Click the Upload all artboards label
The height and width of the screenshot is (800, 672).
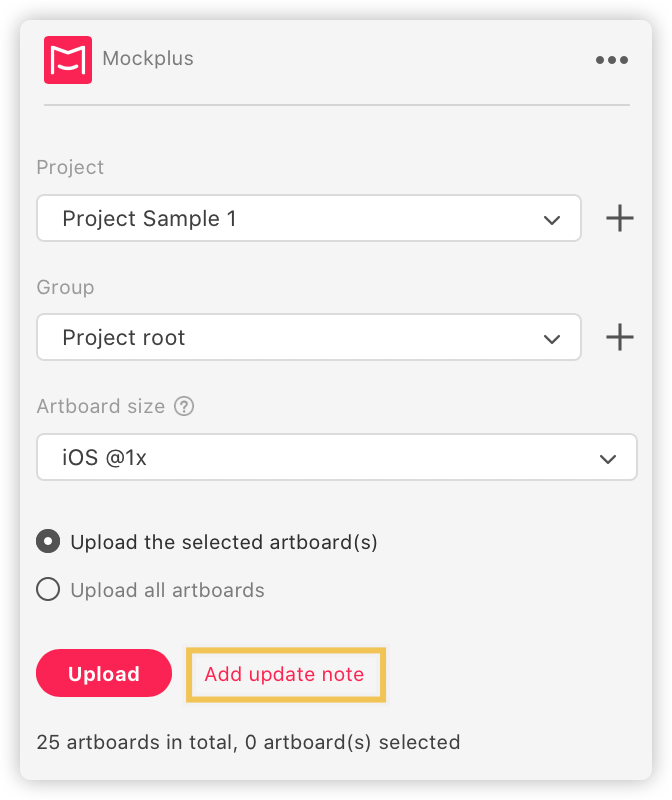click(x=167, y=590)
